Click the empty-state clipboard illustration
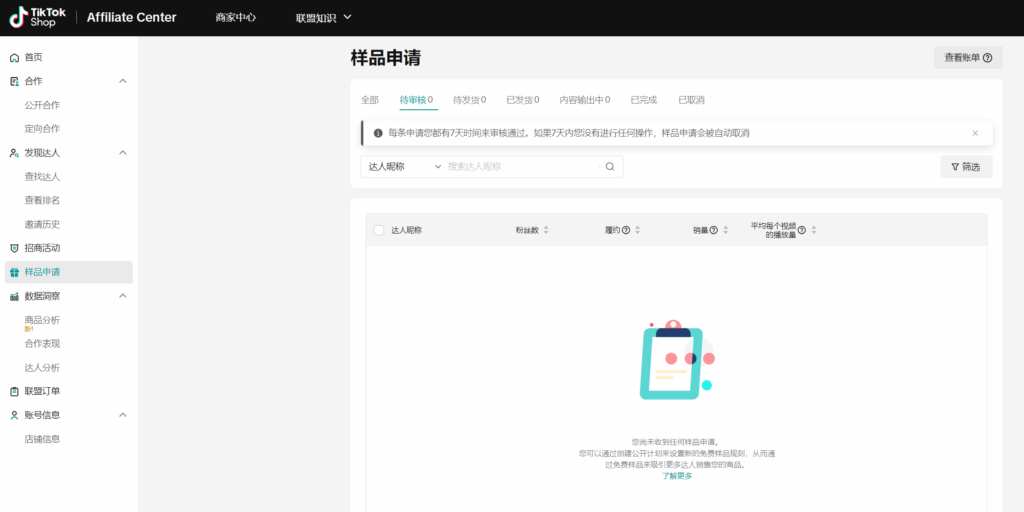This screenshot has width=1024, height=512. (676, 360)
